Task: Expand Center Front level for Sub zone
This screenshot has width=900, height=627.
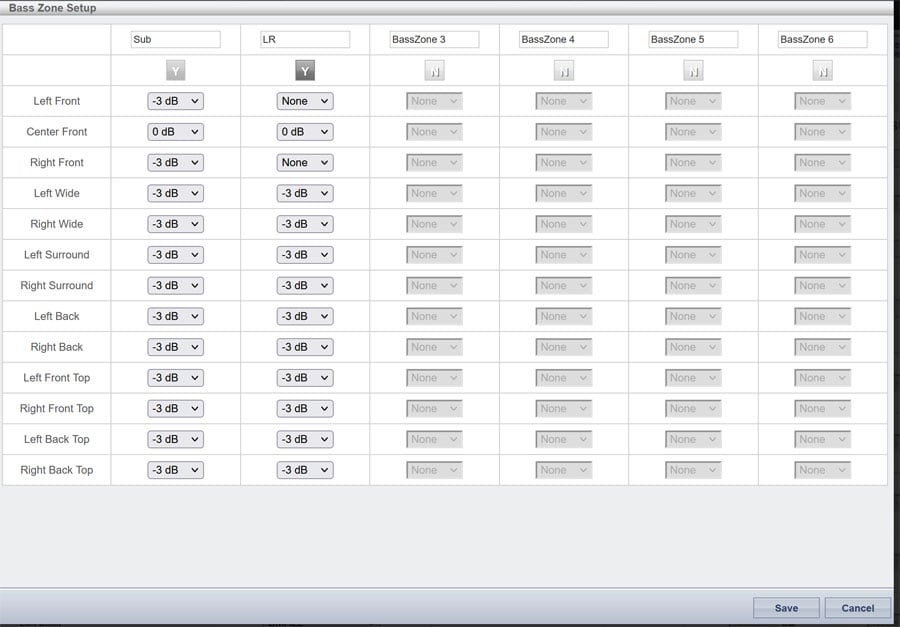Action: [175, 132]
